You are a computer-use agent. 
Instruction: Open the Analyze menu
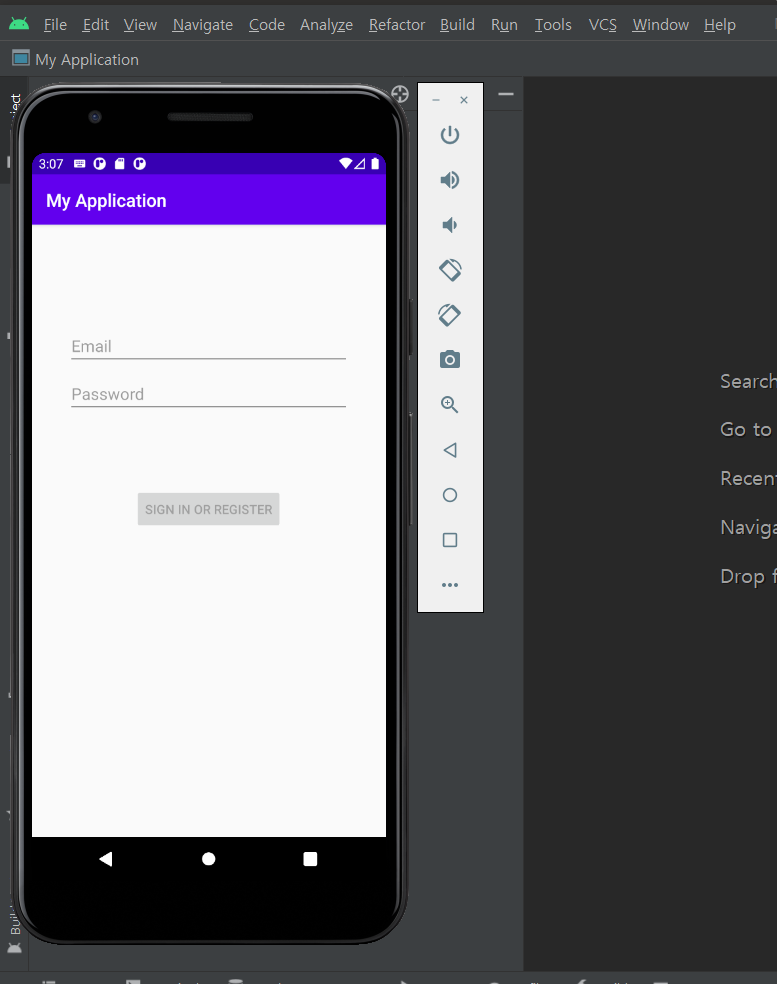[x=326, y=24]
